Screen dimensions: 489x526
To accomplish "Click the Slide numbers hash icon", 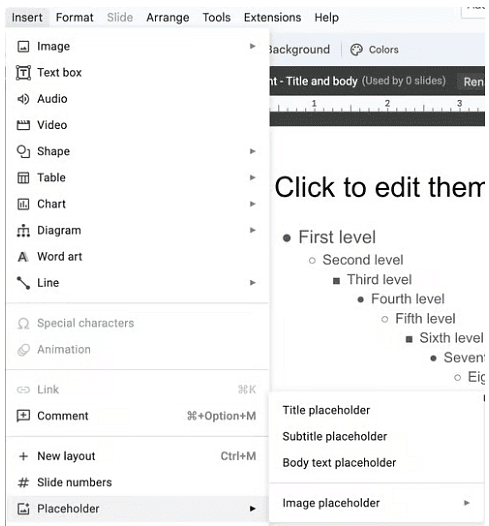I will tap(23, 482).
